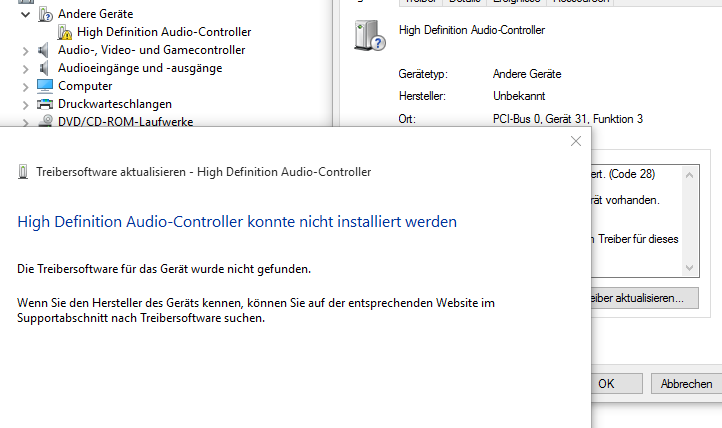Image resolution: width=722 pixels, height=428 pixels.
Task: Click the Druckwarteschlangen printer icon
Action: (45, 104)
